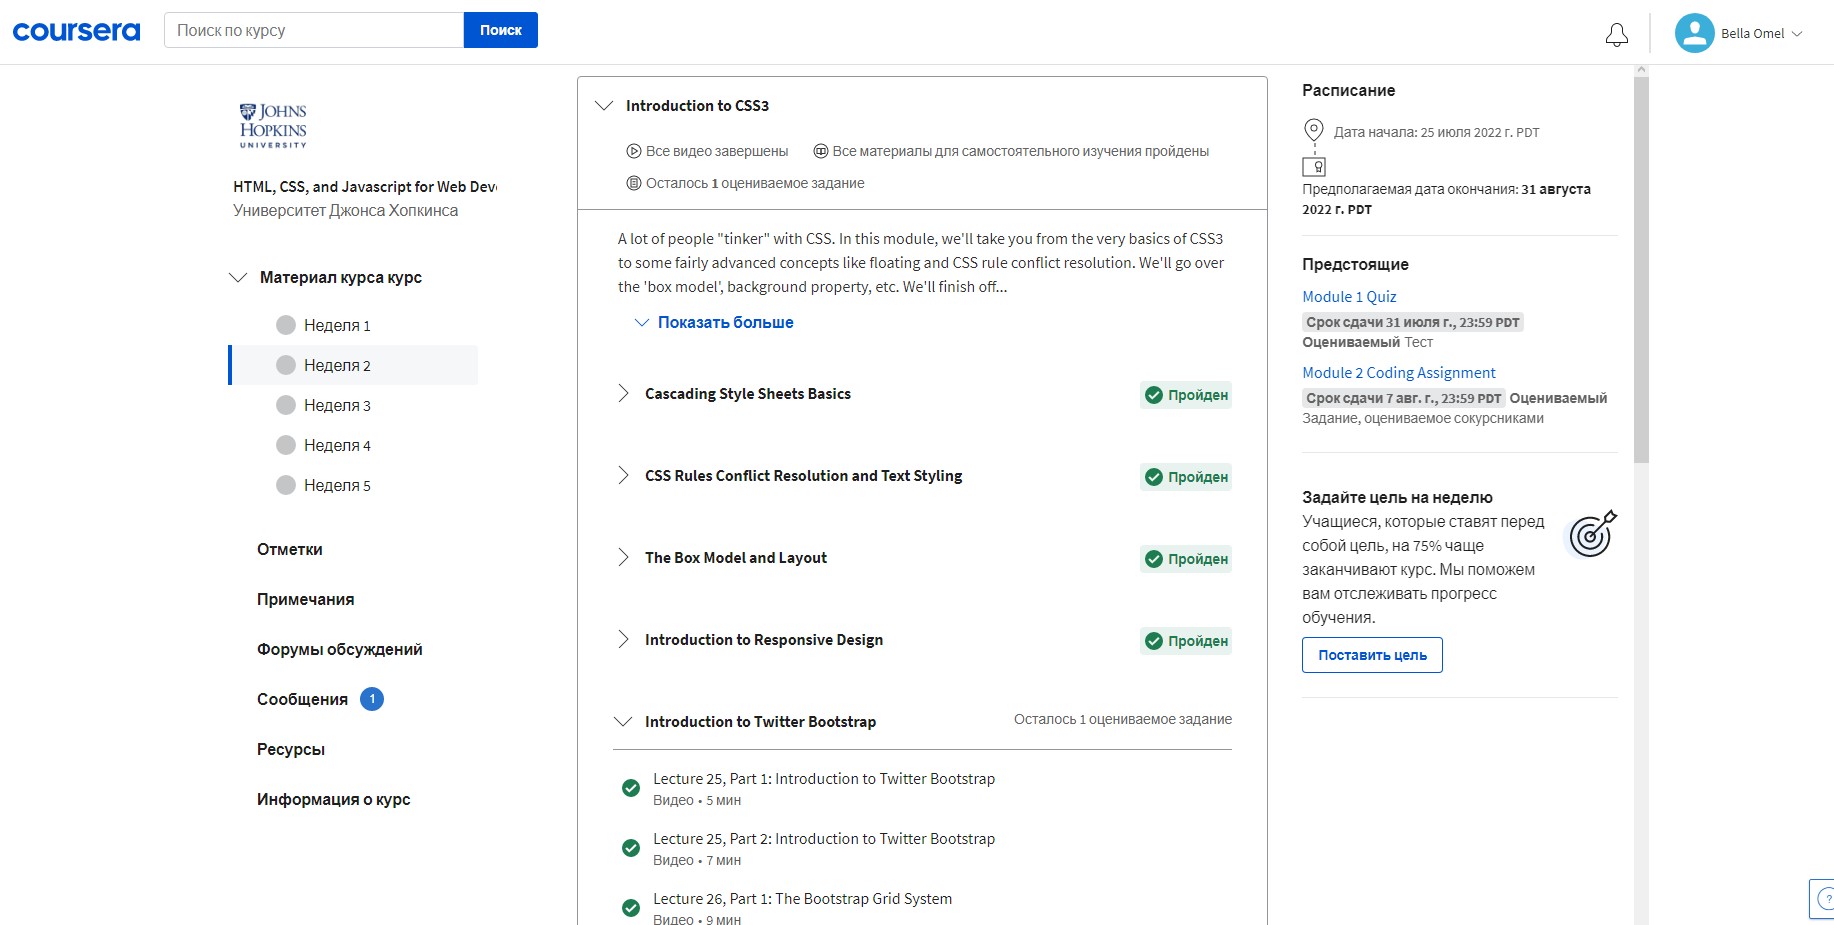This screenshot has height=925, width=1834.
Task: Click the start date location pin icon
Action: (x=1314, y=130)
